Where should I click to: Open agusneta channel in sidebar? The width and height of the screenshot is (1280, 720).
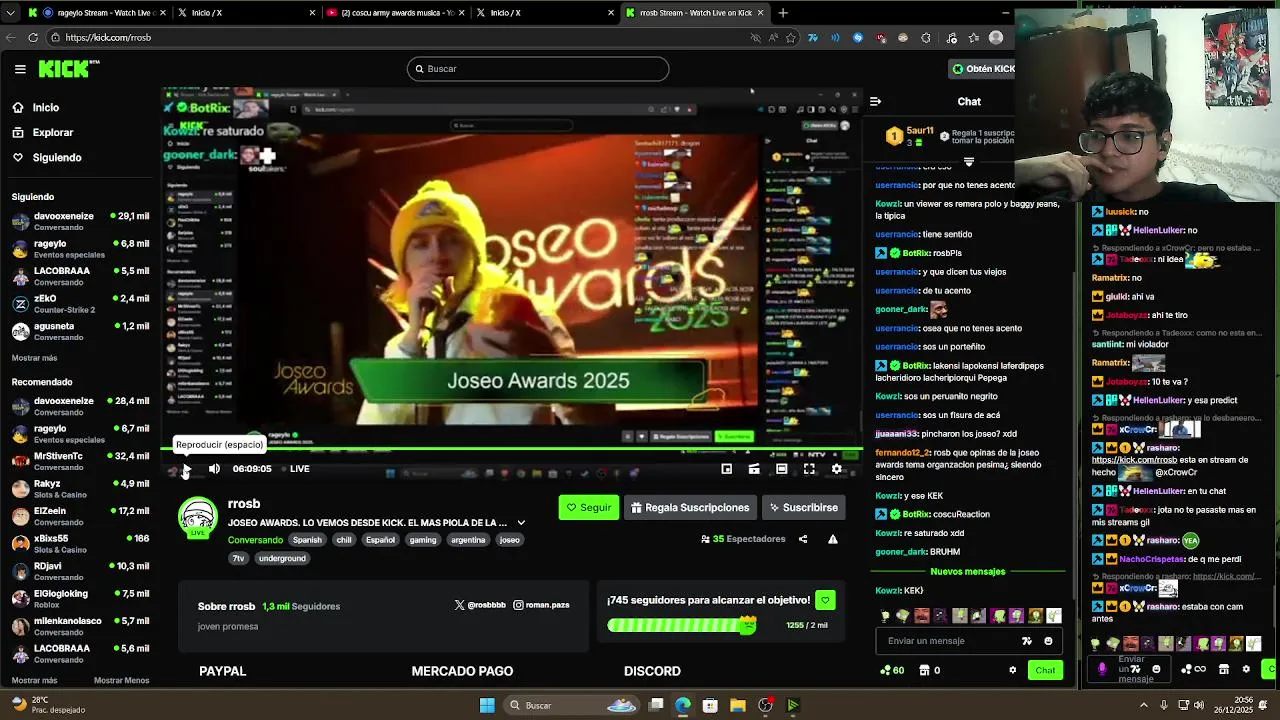click(x=80, y=331)
